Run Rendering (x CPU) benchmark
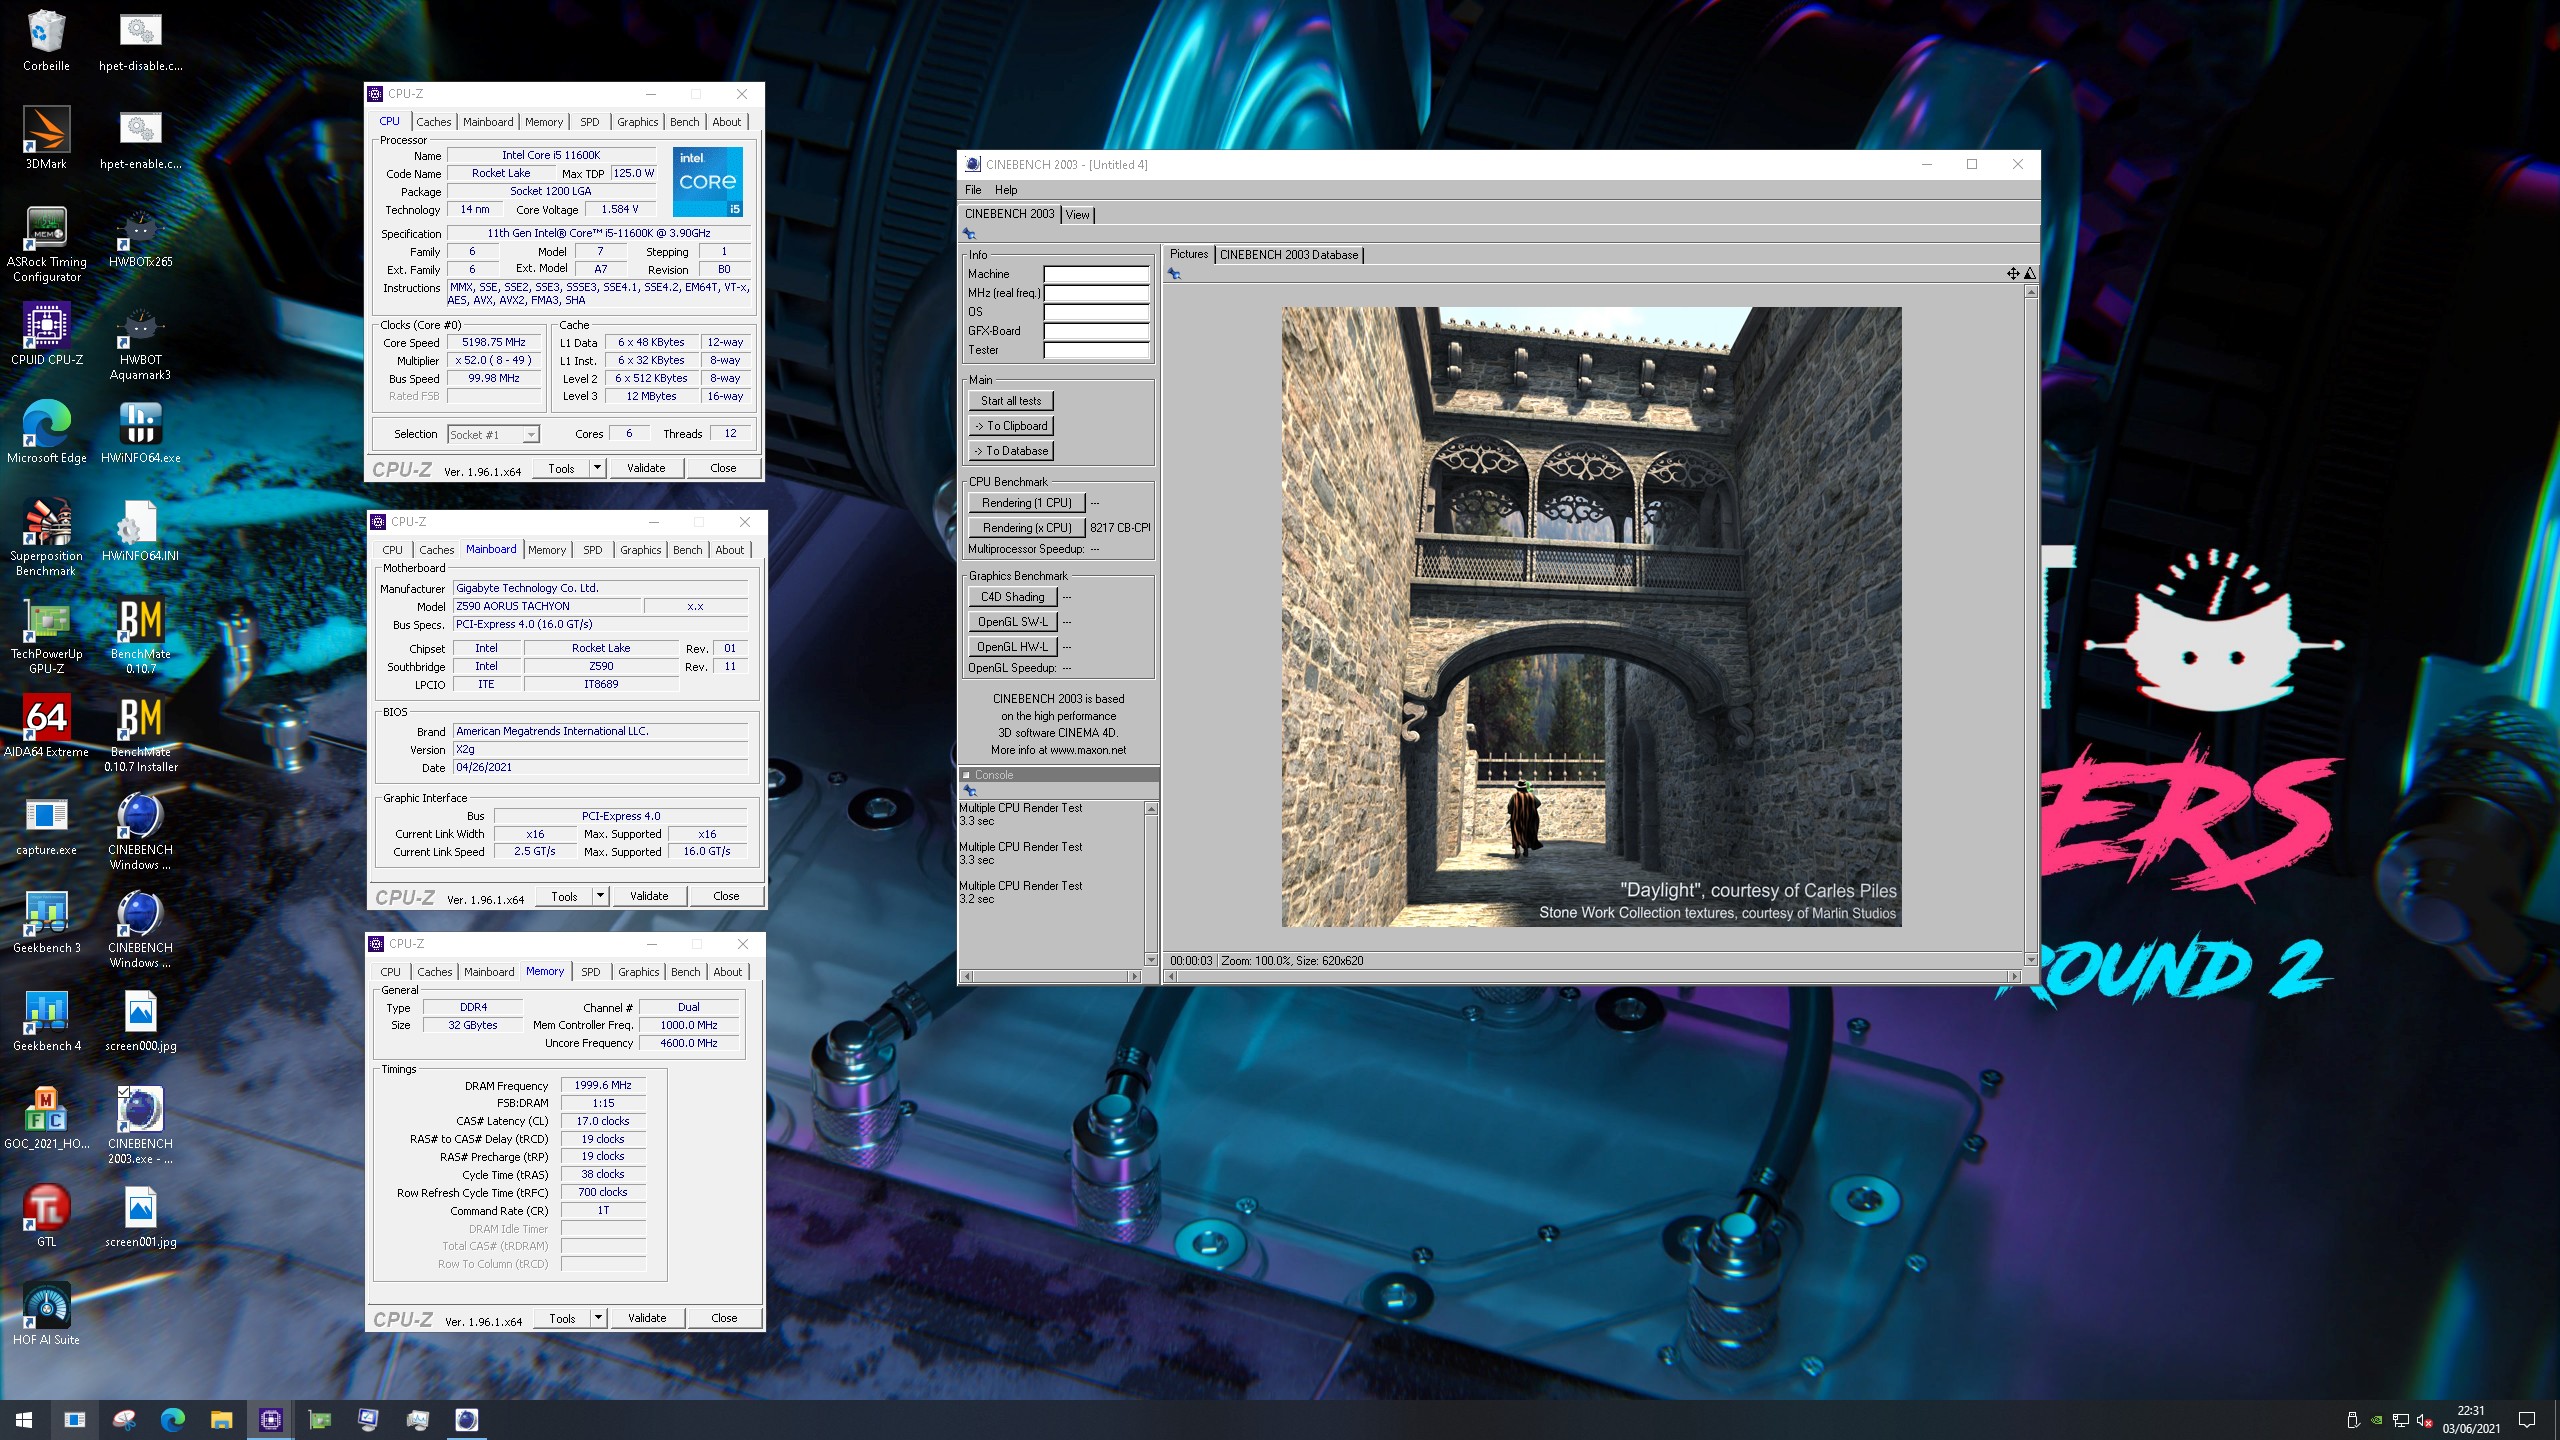 coord(1026,528)
